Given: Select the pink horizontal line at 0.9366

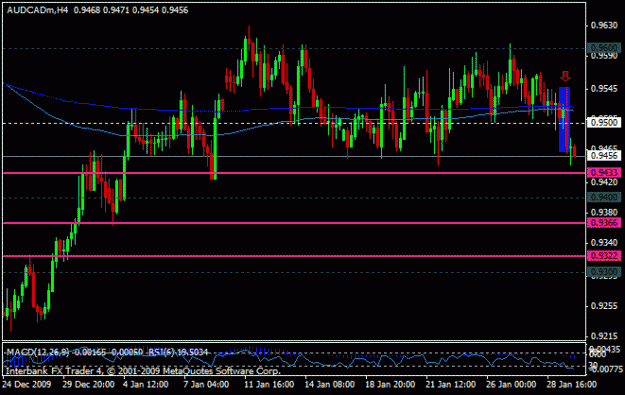Looking at the screenshot, I should (294, 223).
